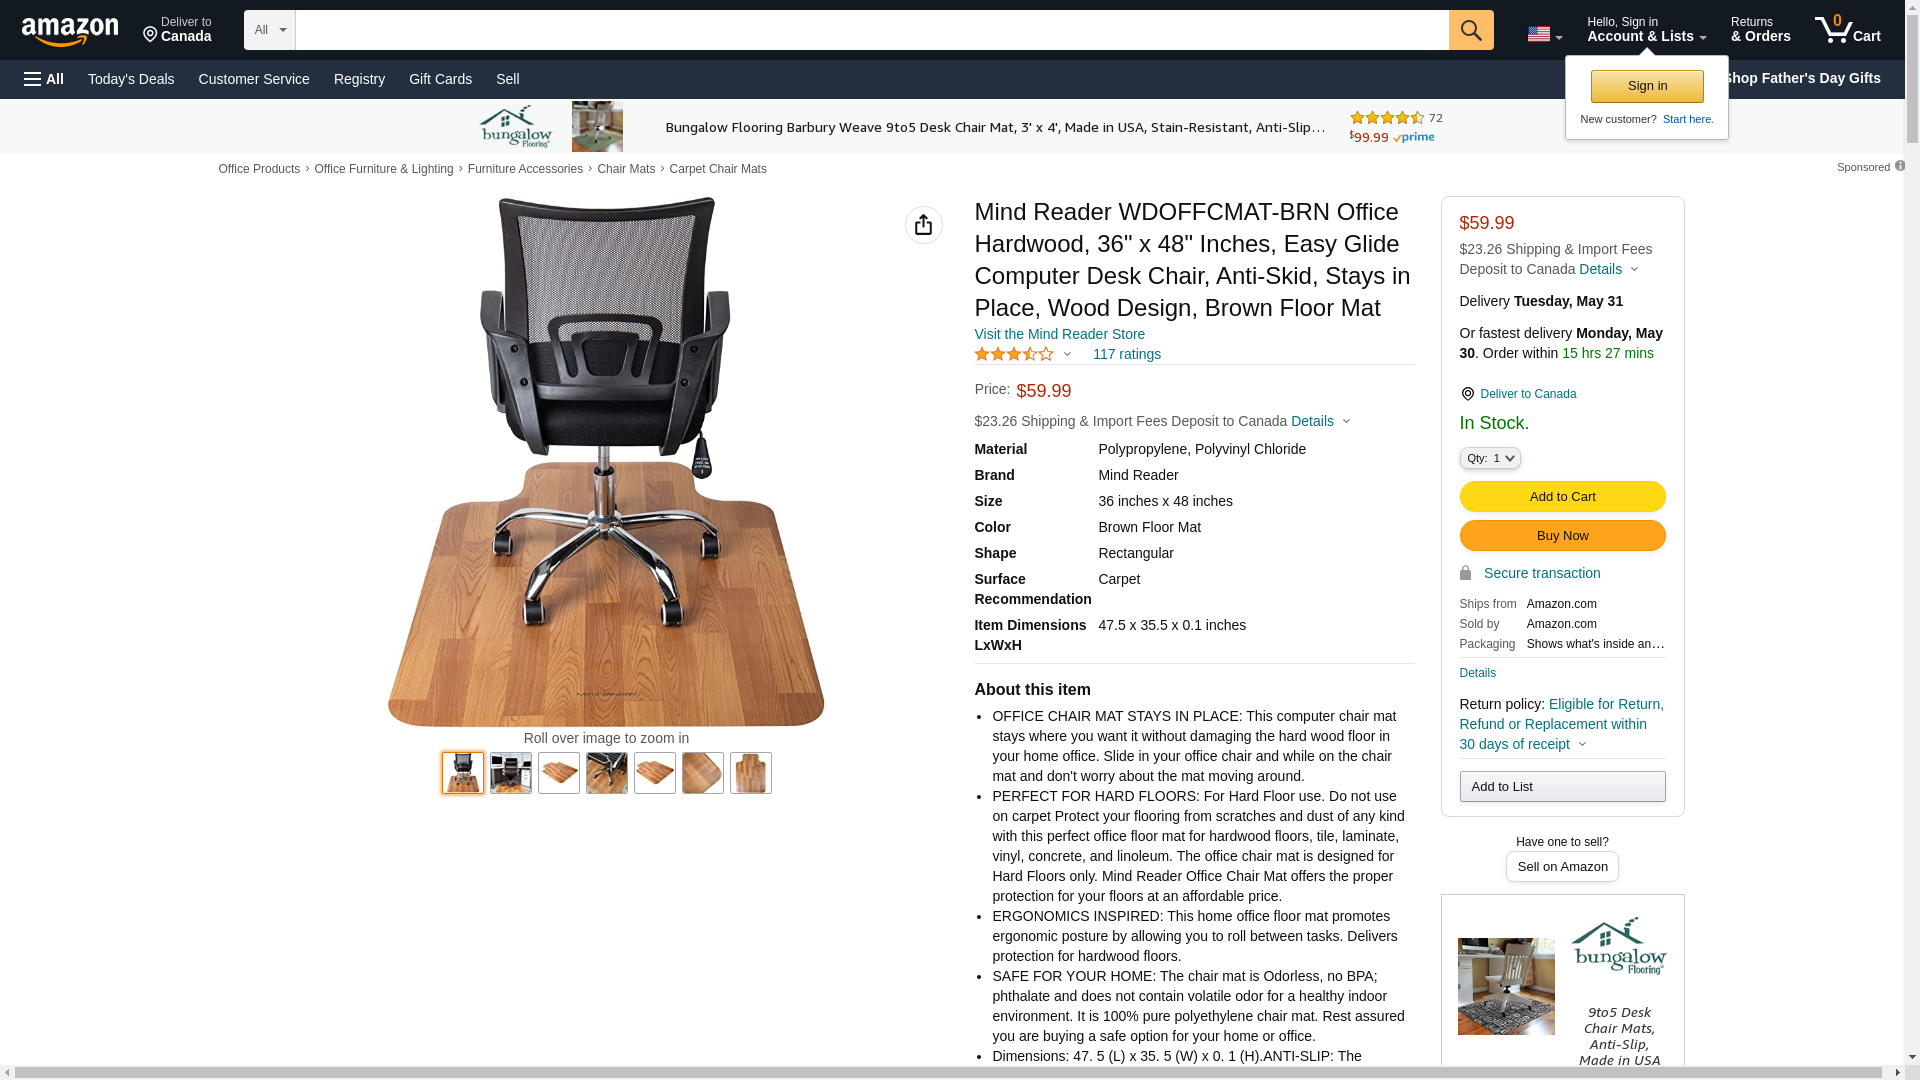1920x1080 pixels.
Task: Go to the Gift Cards menu item
Action: click(440, 79)
